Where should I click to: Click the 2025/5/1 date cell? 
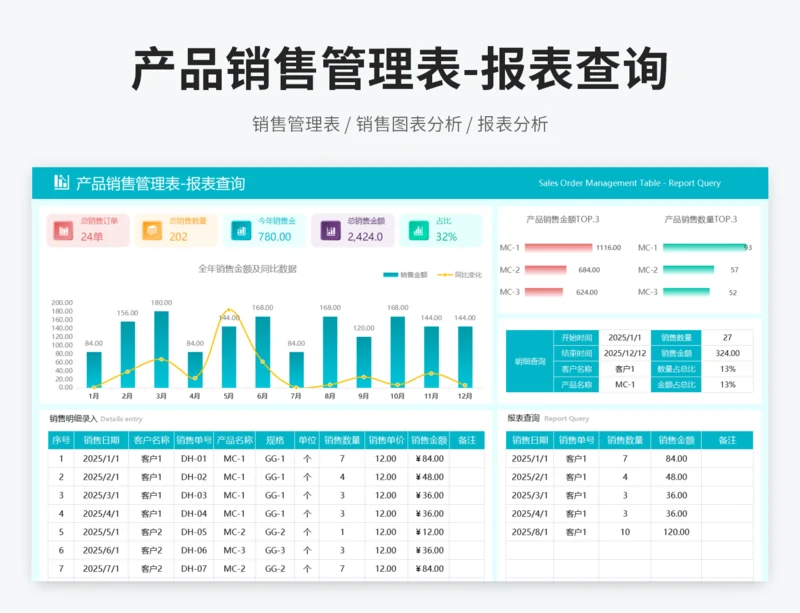101,532
